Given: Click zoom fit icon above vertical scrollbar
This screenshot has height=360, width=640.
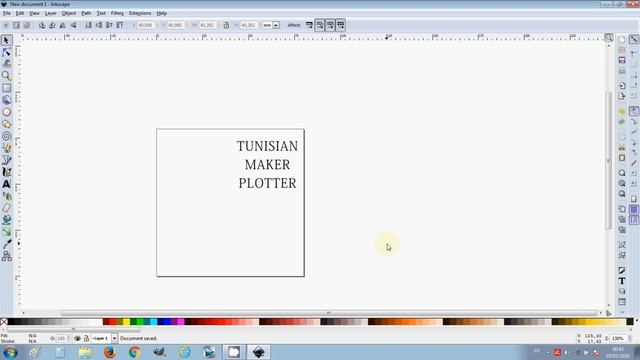Looking at the screenshot, I should [609, 38].
